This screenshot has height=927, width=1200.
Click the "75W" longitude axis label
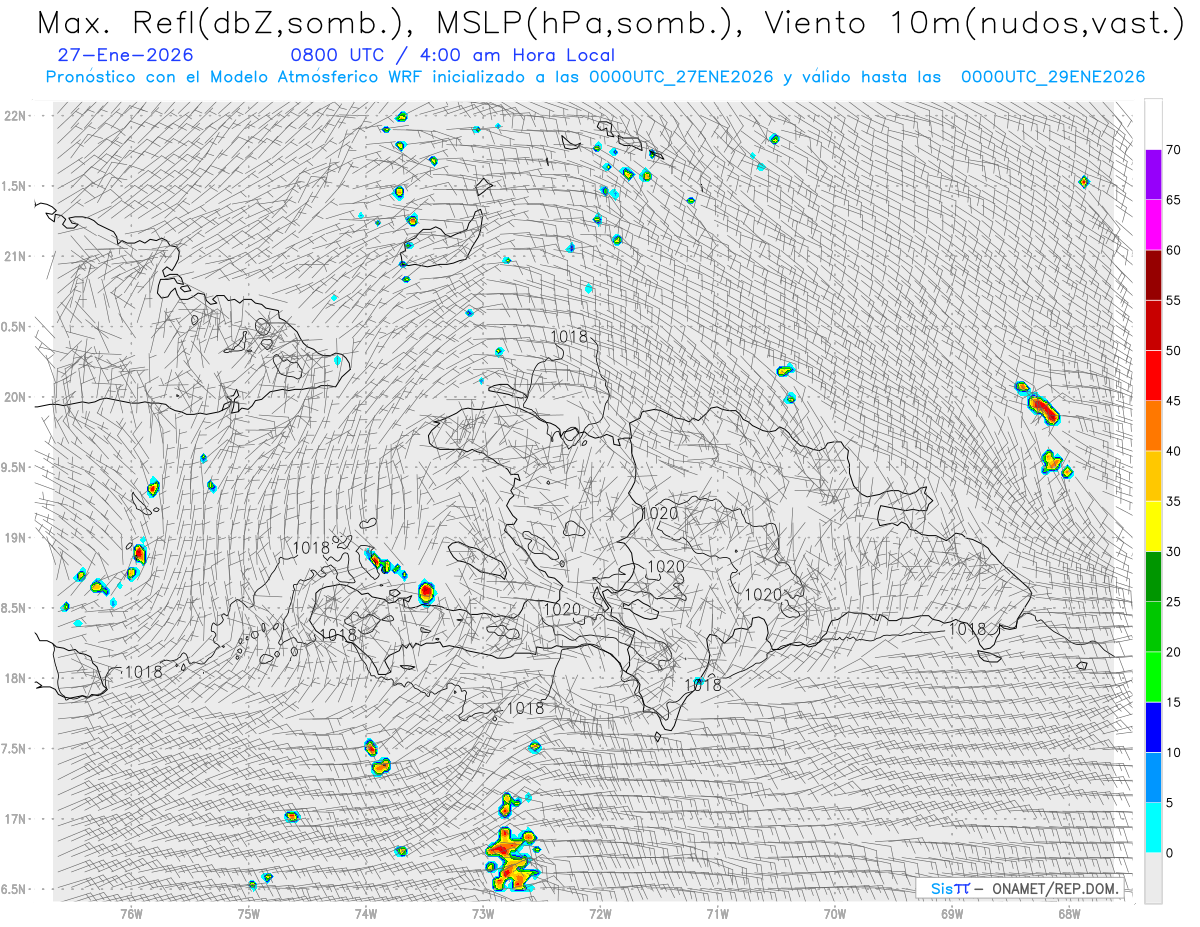249,913
